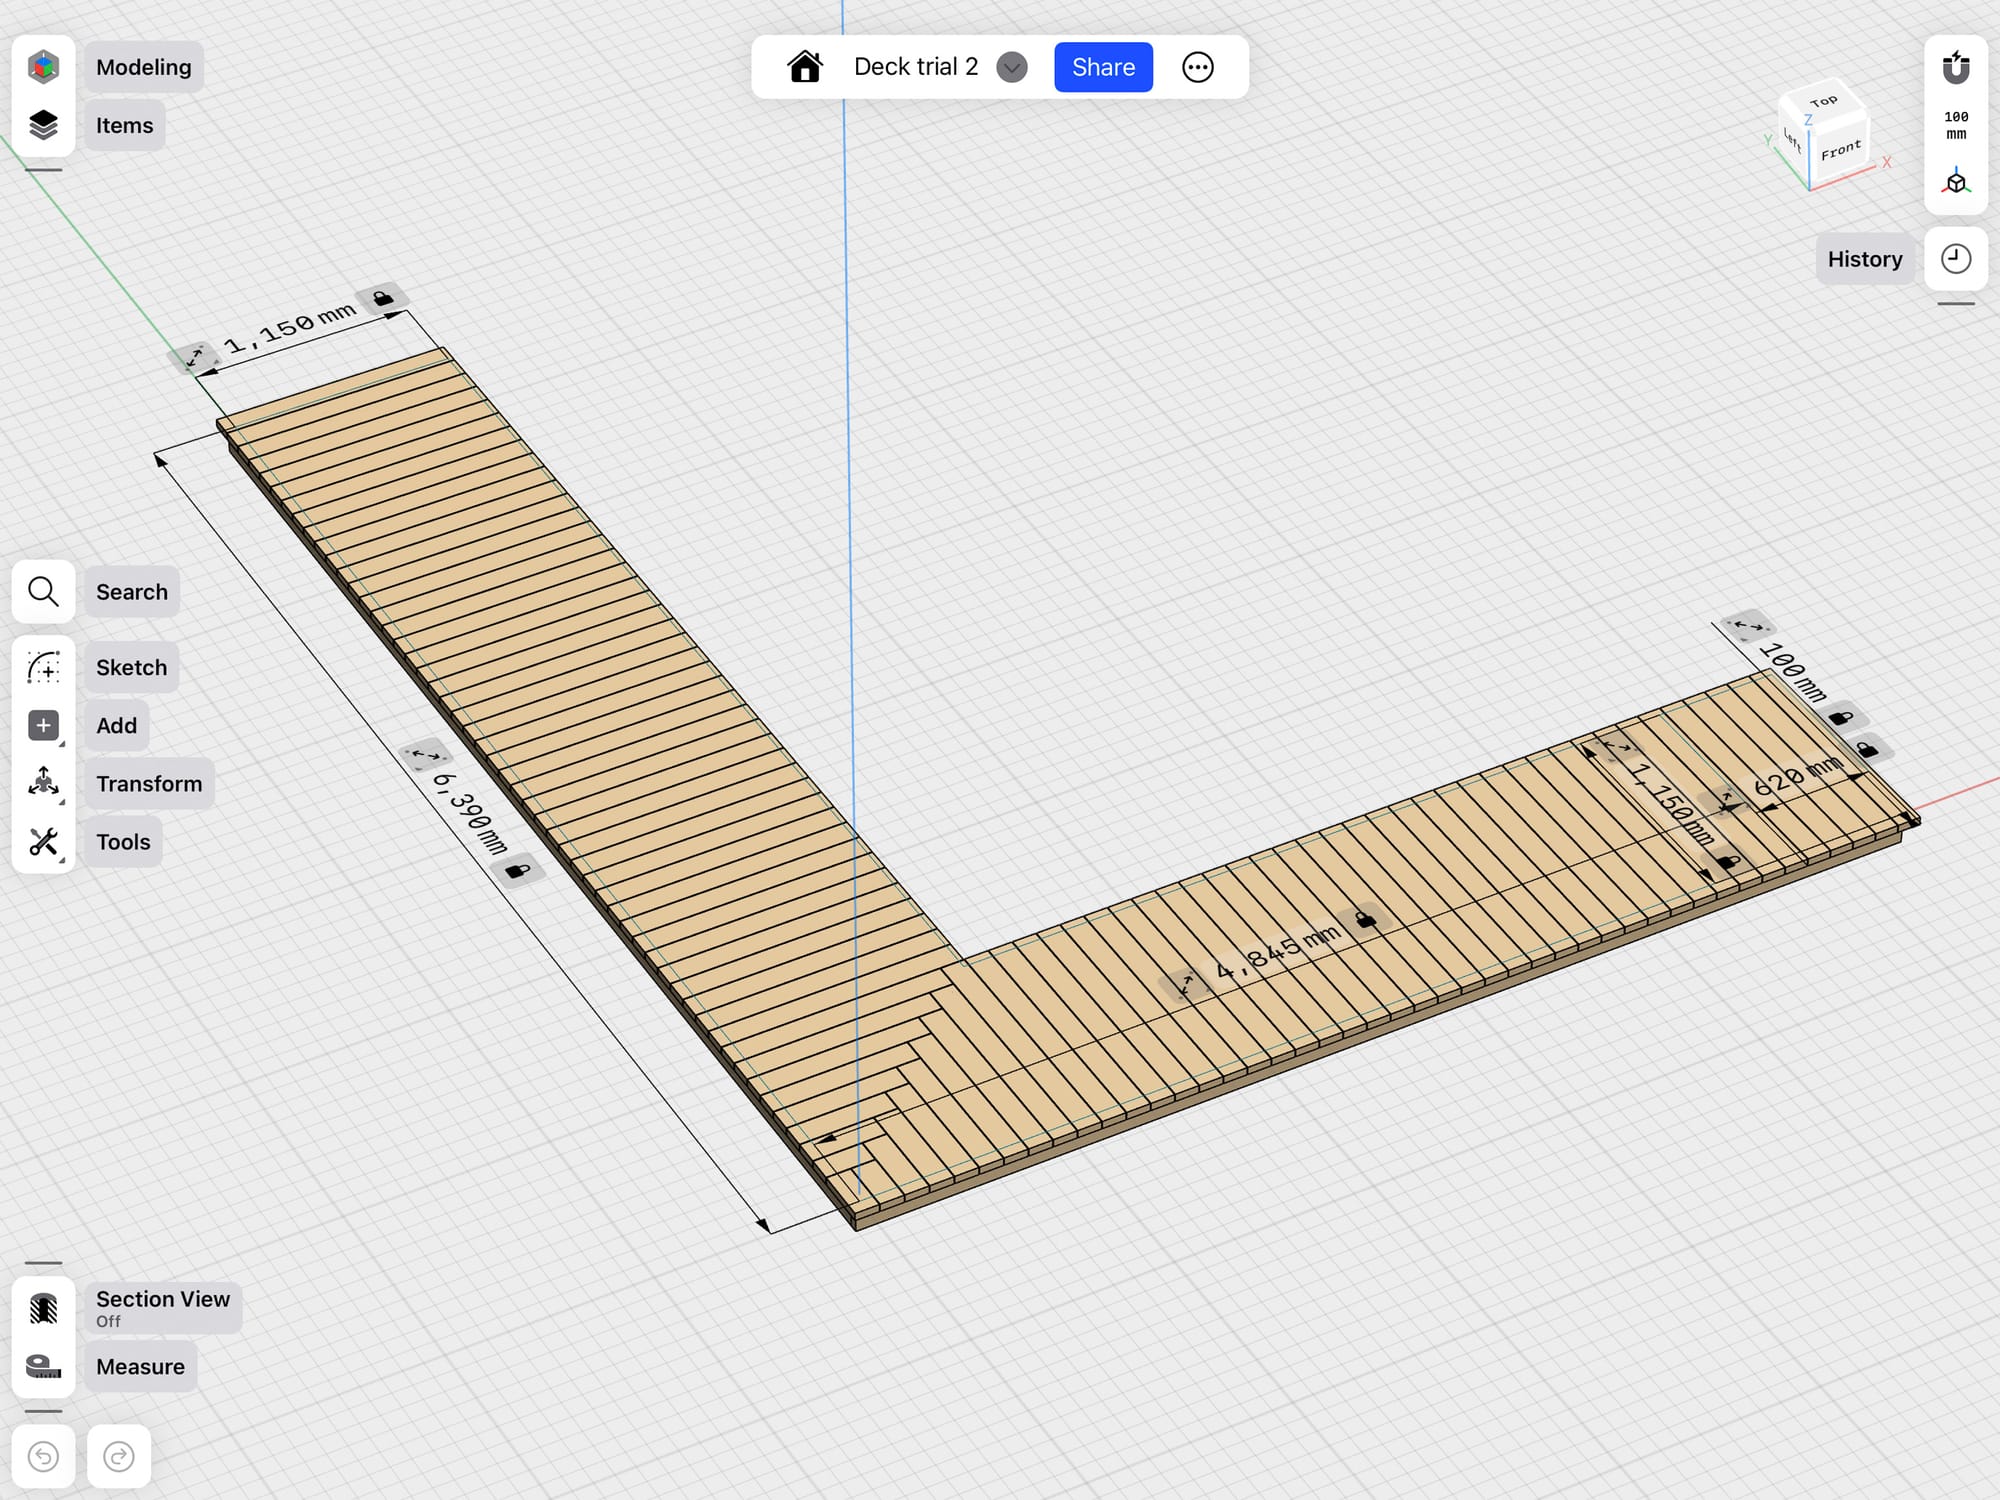The width and height of the screenshot is (2000, 1500).
Task: Click the Search magnifier icon
Action: coord(43,592)
